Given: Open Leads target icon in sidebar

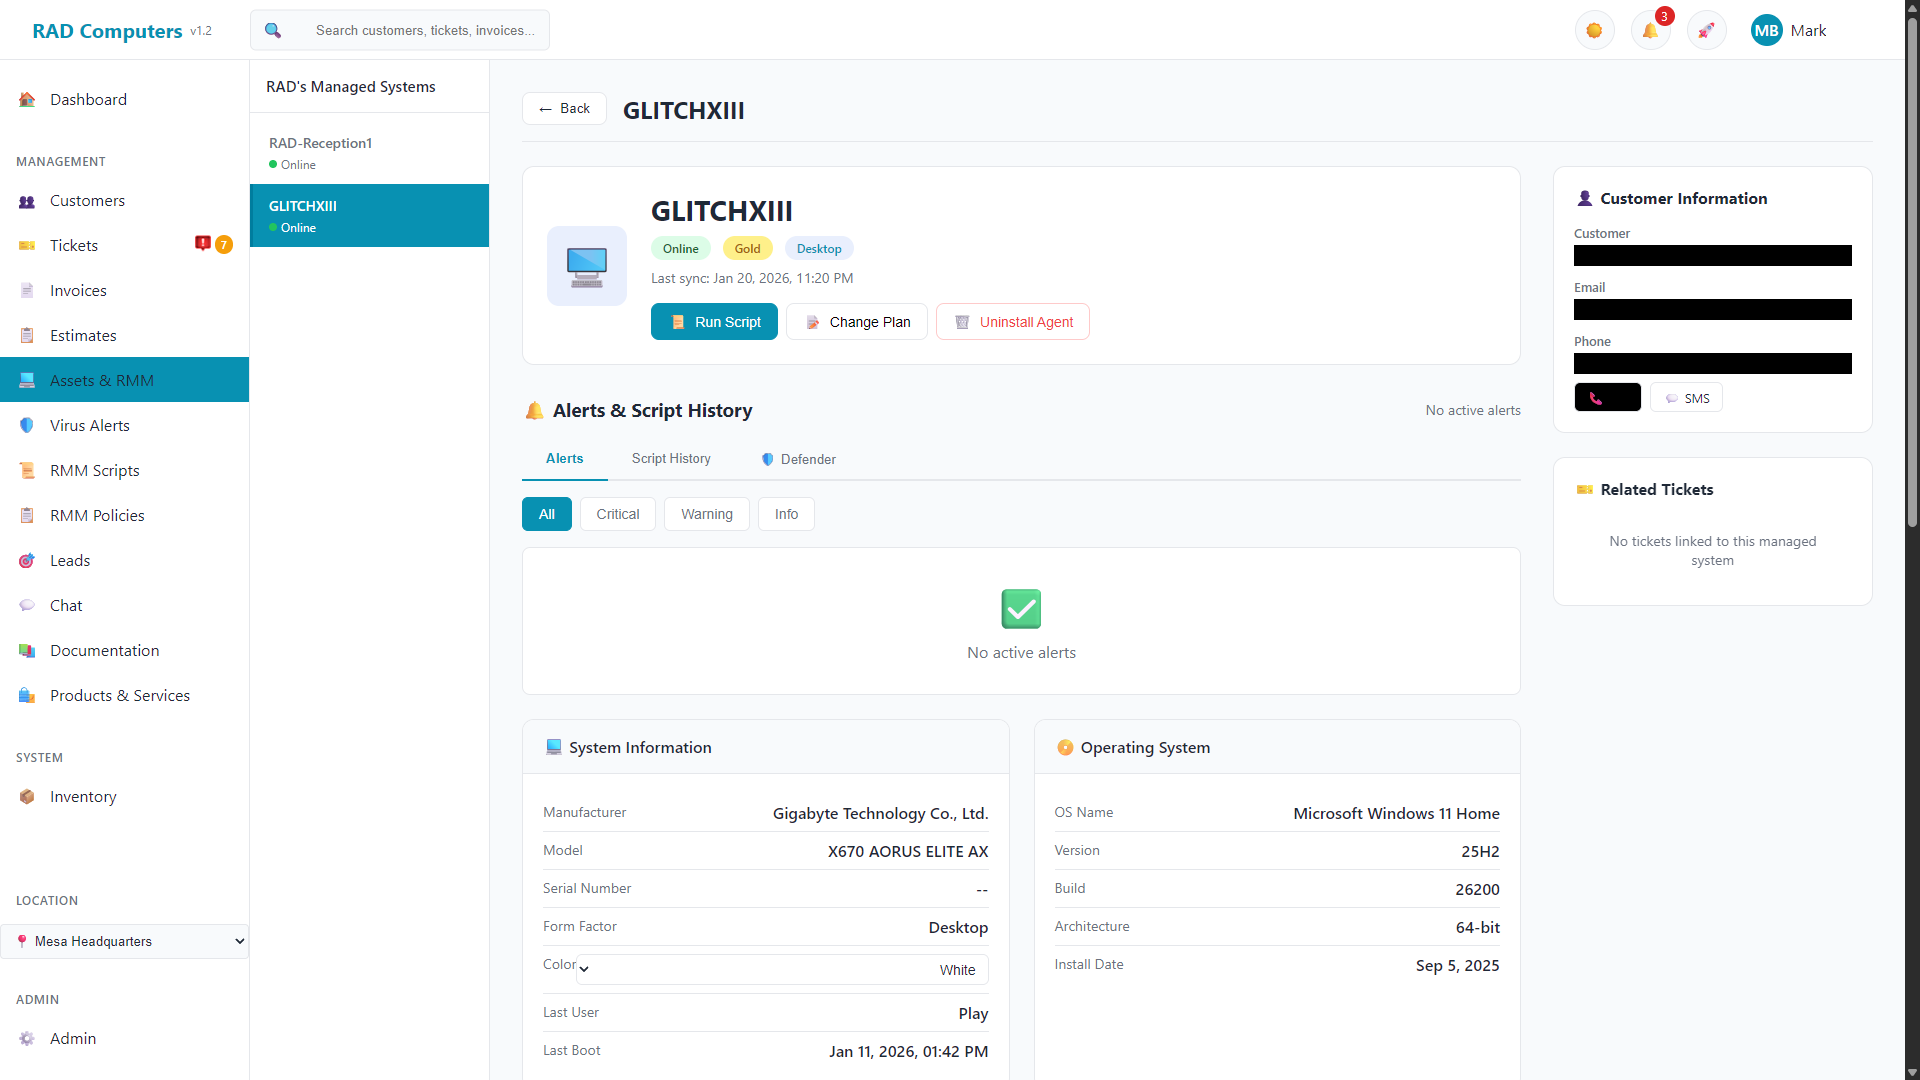Looking at the screenshot, I should [27, 560].
